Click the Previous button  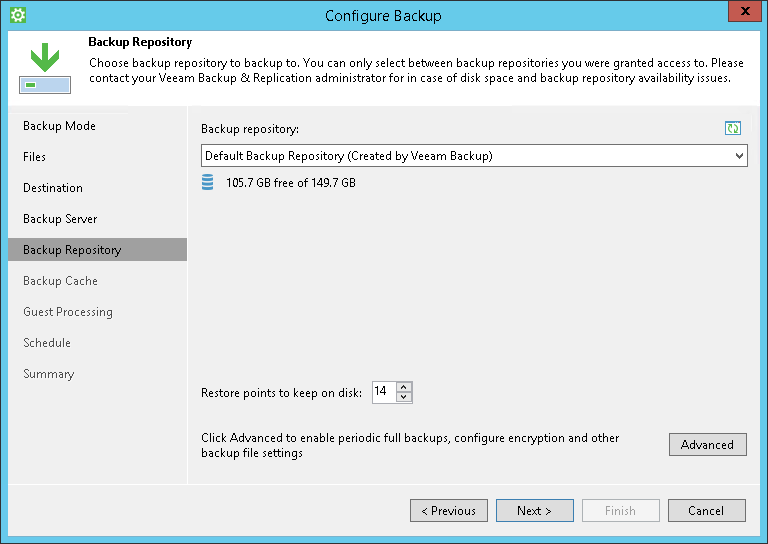point(448,511)
